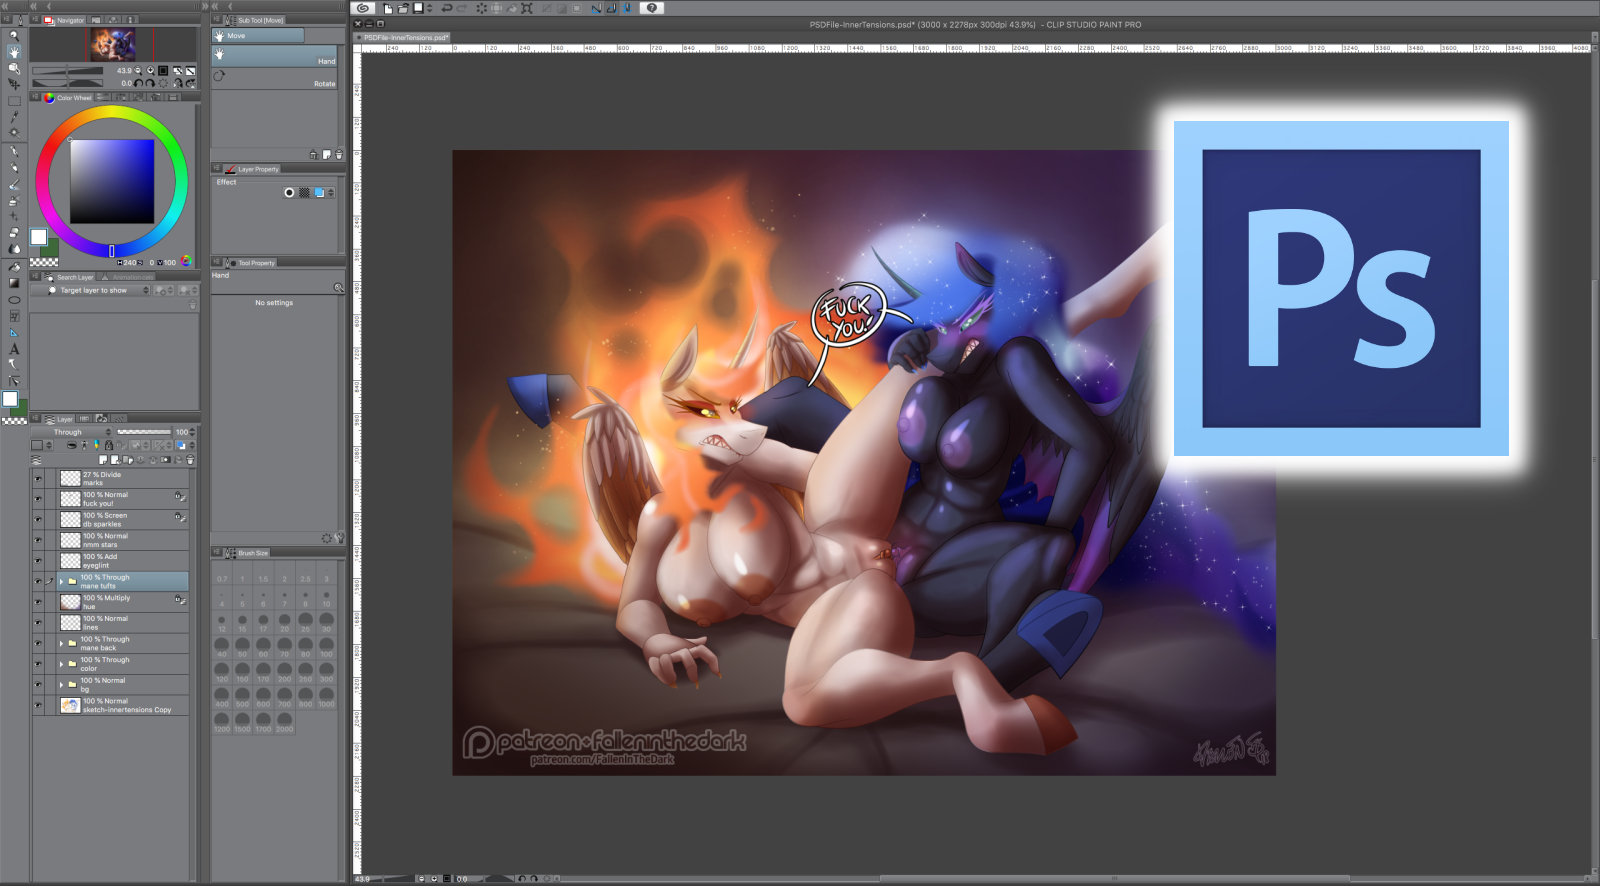Open the Scale/Rotate transform icon in command bar
This screenshot has height=886, width=1600.
click(527, 8)
